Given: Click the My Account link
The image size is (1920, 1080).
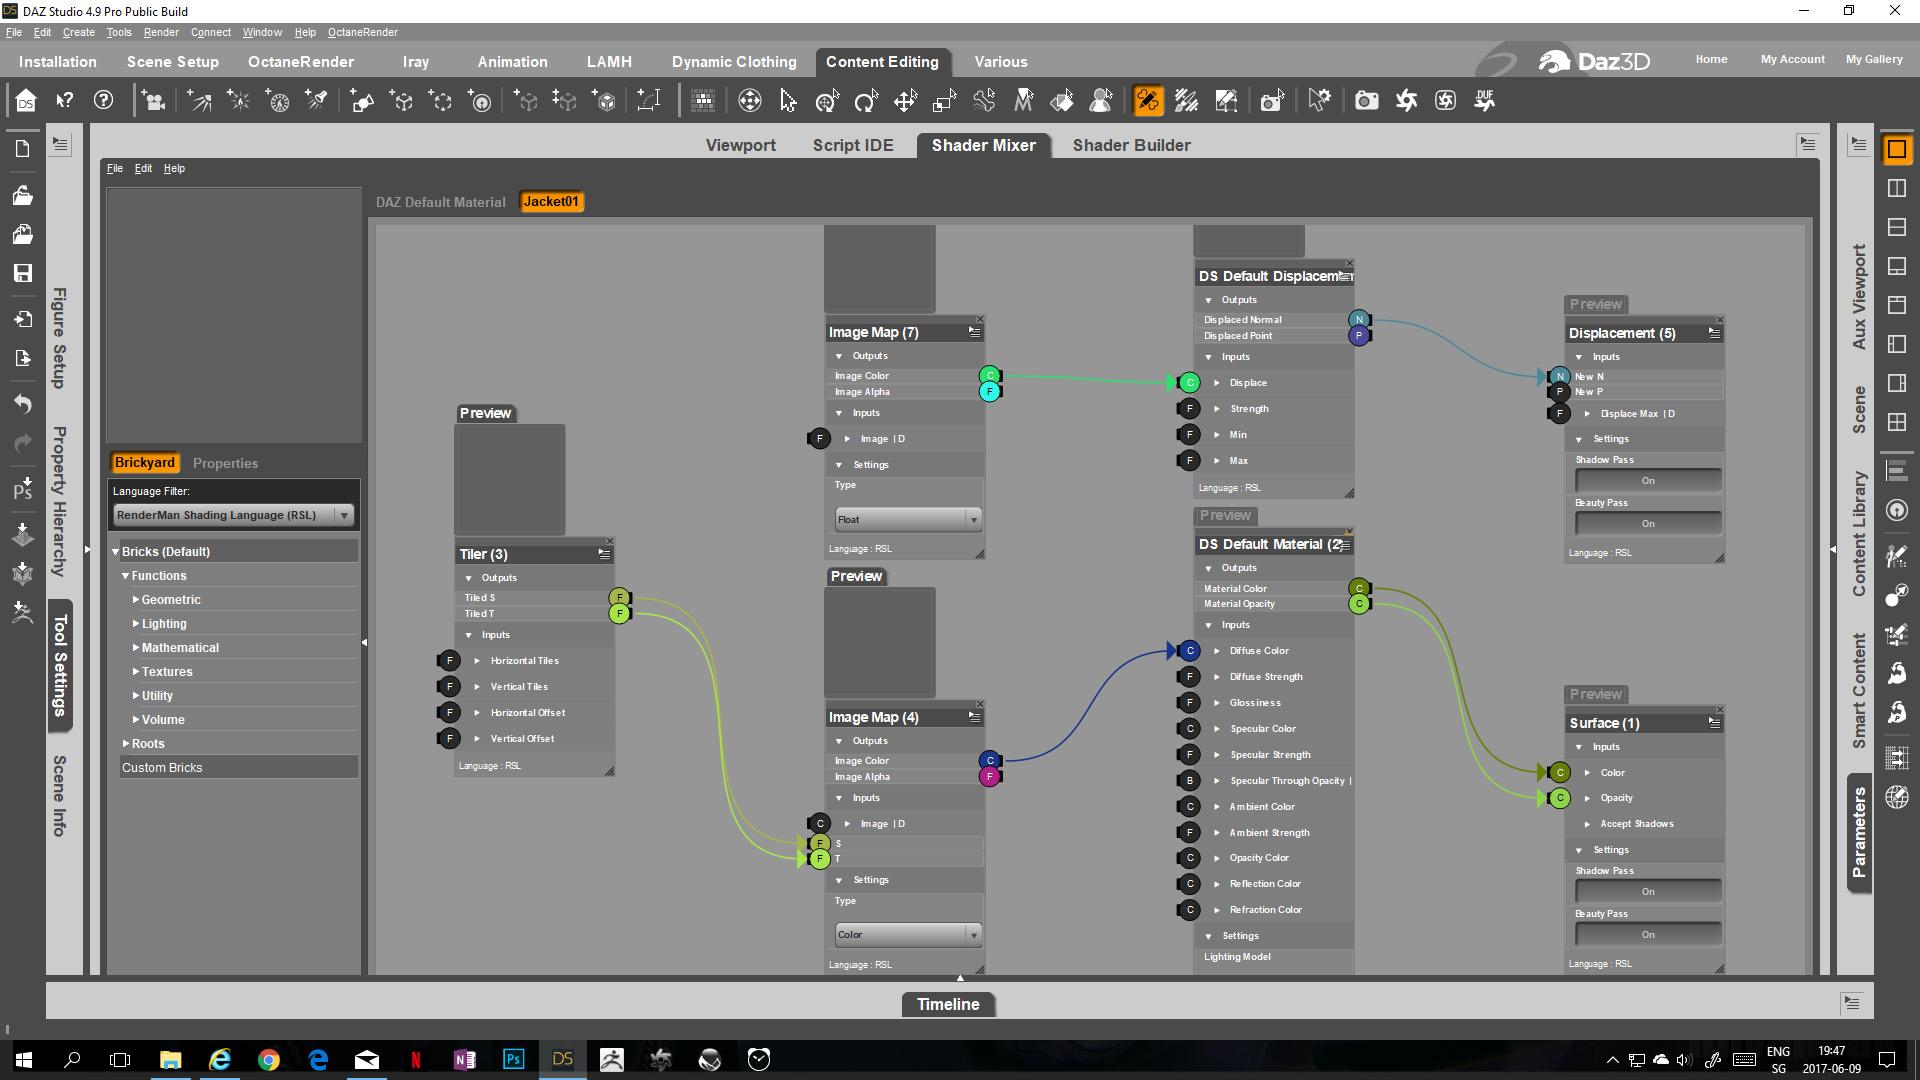Looking at the screenshot, I should pos(1792,59).
